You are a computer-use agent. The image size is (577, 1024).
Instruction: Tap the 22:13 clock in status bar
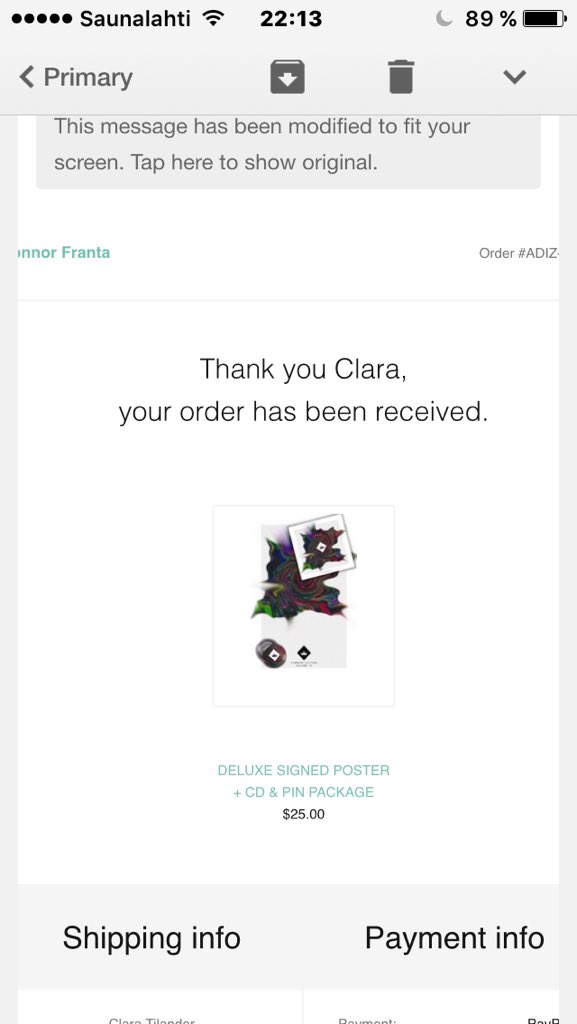click(x=291, y=18)
